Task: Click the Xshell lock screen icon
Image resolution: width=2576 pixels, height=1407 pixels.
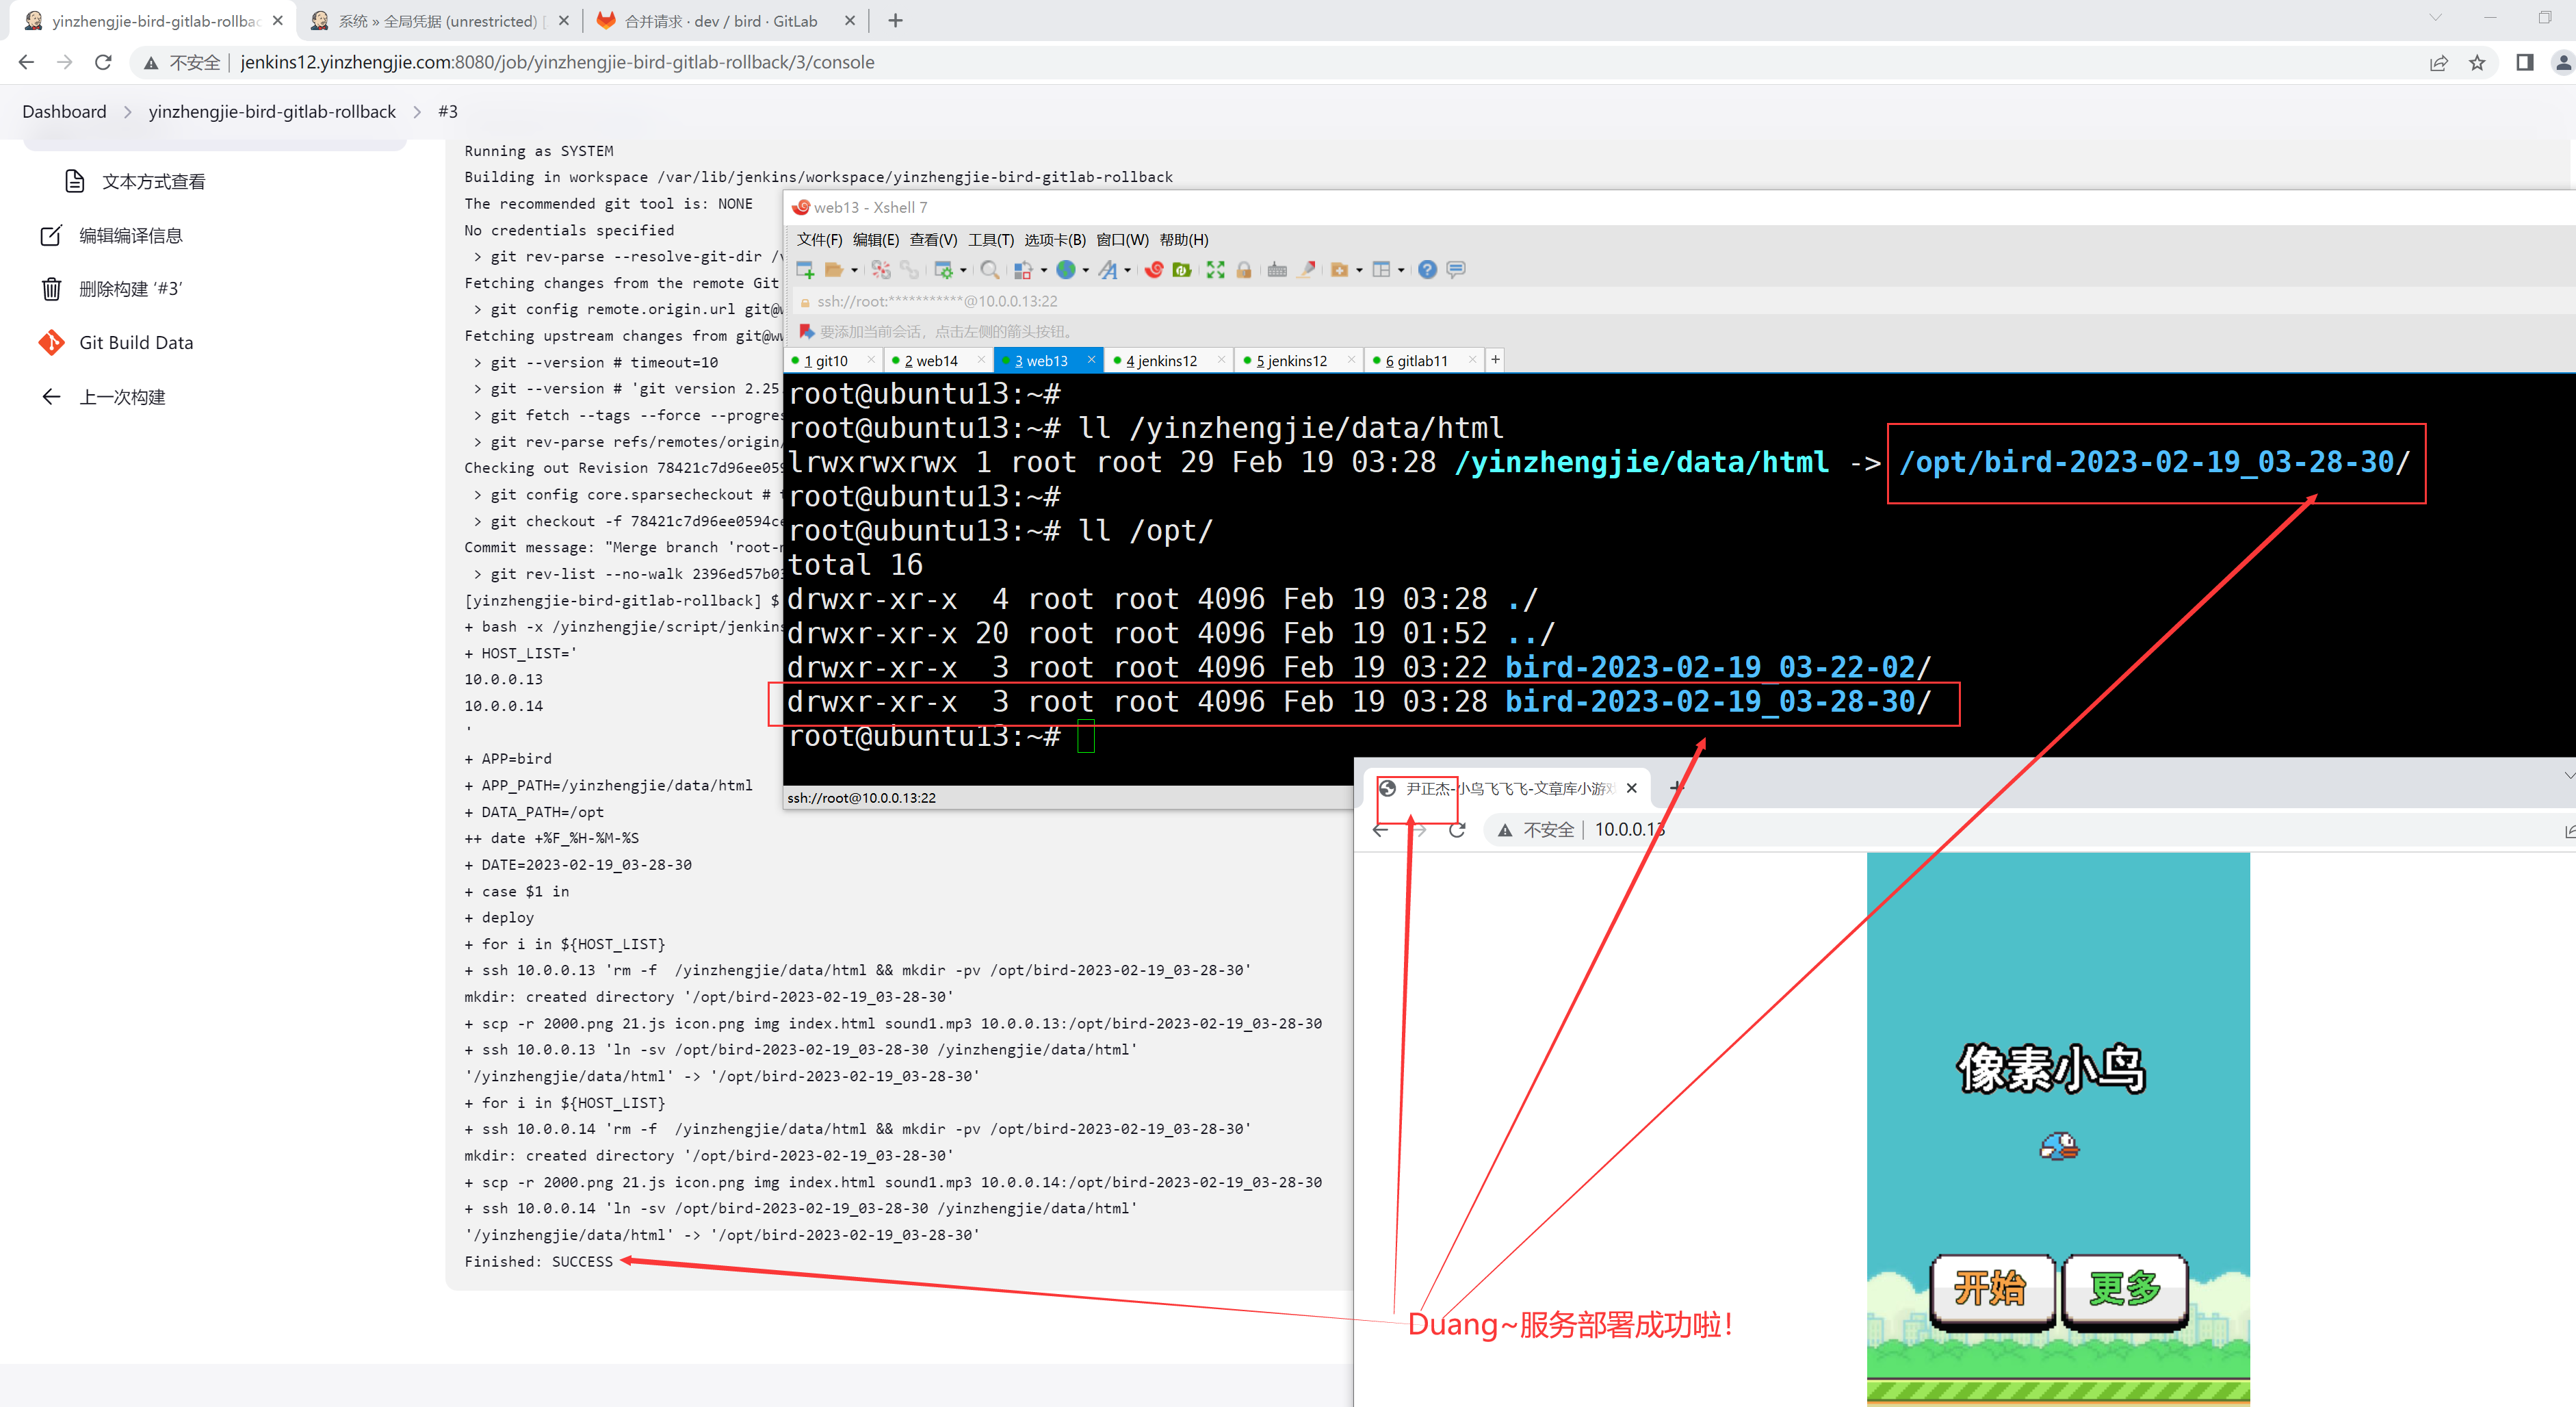Action: click(1244, 270)
